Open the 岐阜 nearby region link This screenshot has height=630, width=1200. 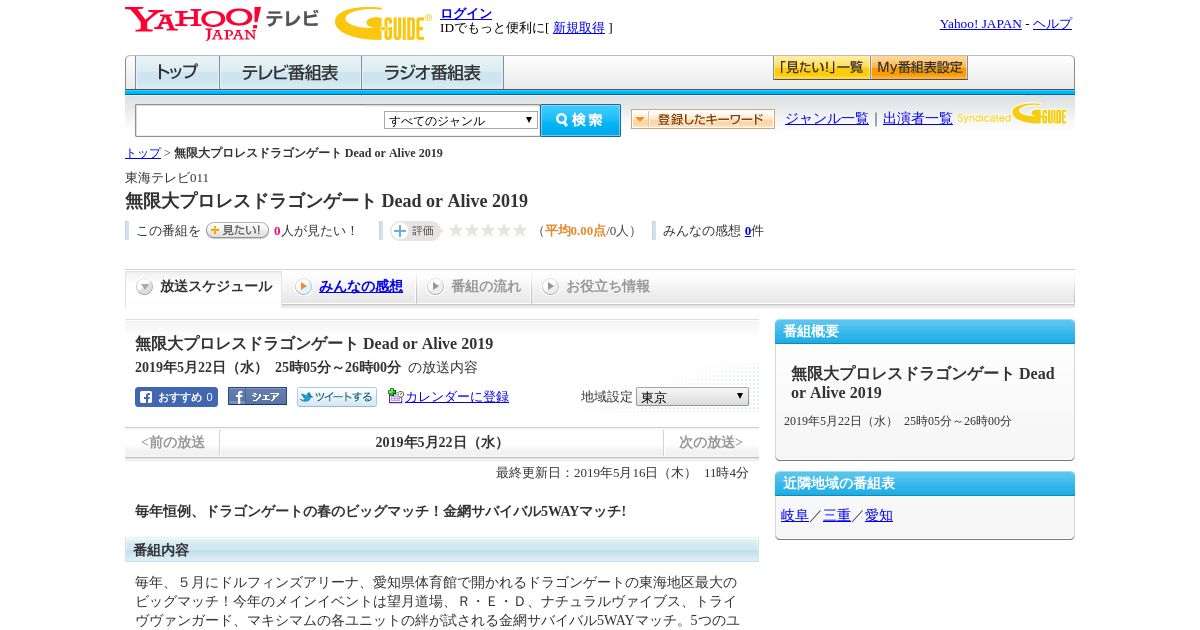795,516
